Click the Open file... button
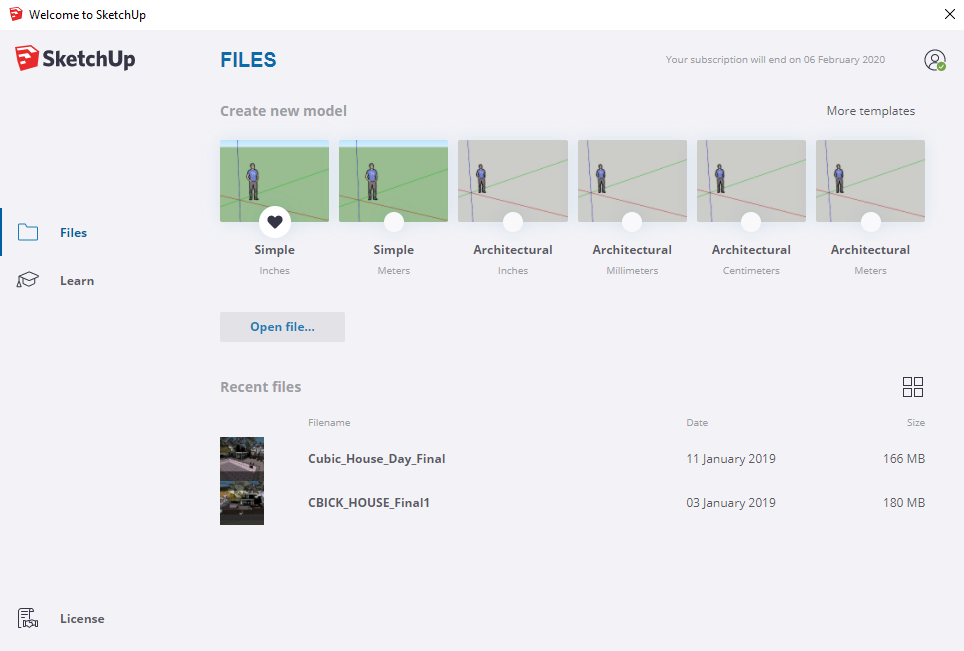The height and width of the screenshot is (651, 964). point(282,326)
